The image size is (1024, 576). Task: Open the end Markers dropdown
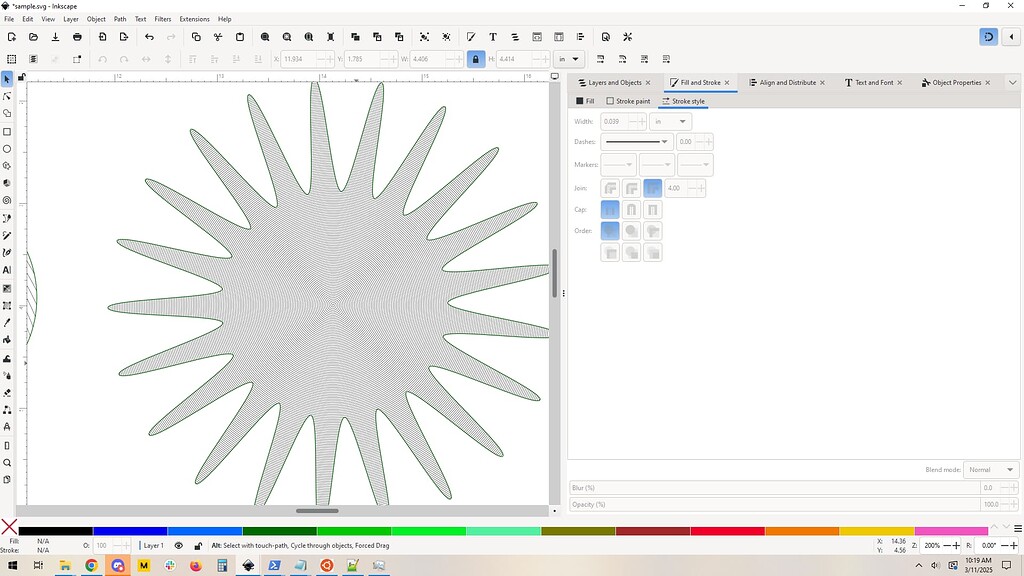point(695,165)
